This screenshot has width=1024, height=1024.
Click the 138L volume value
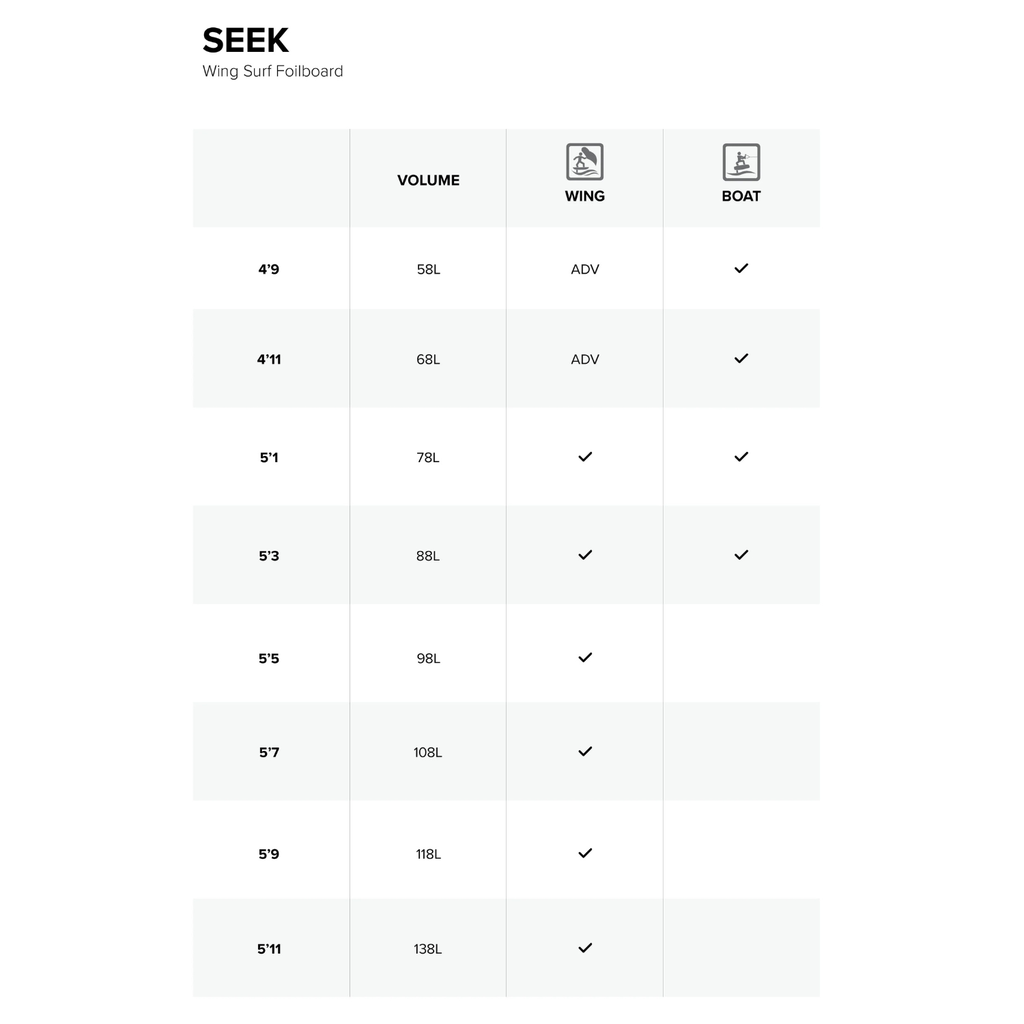428,949
